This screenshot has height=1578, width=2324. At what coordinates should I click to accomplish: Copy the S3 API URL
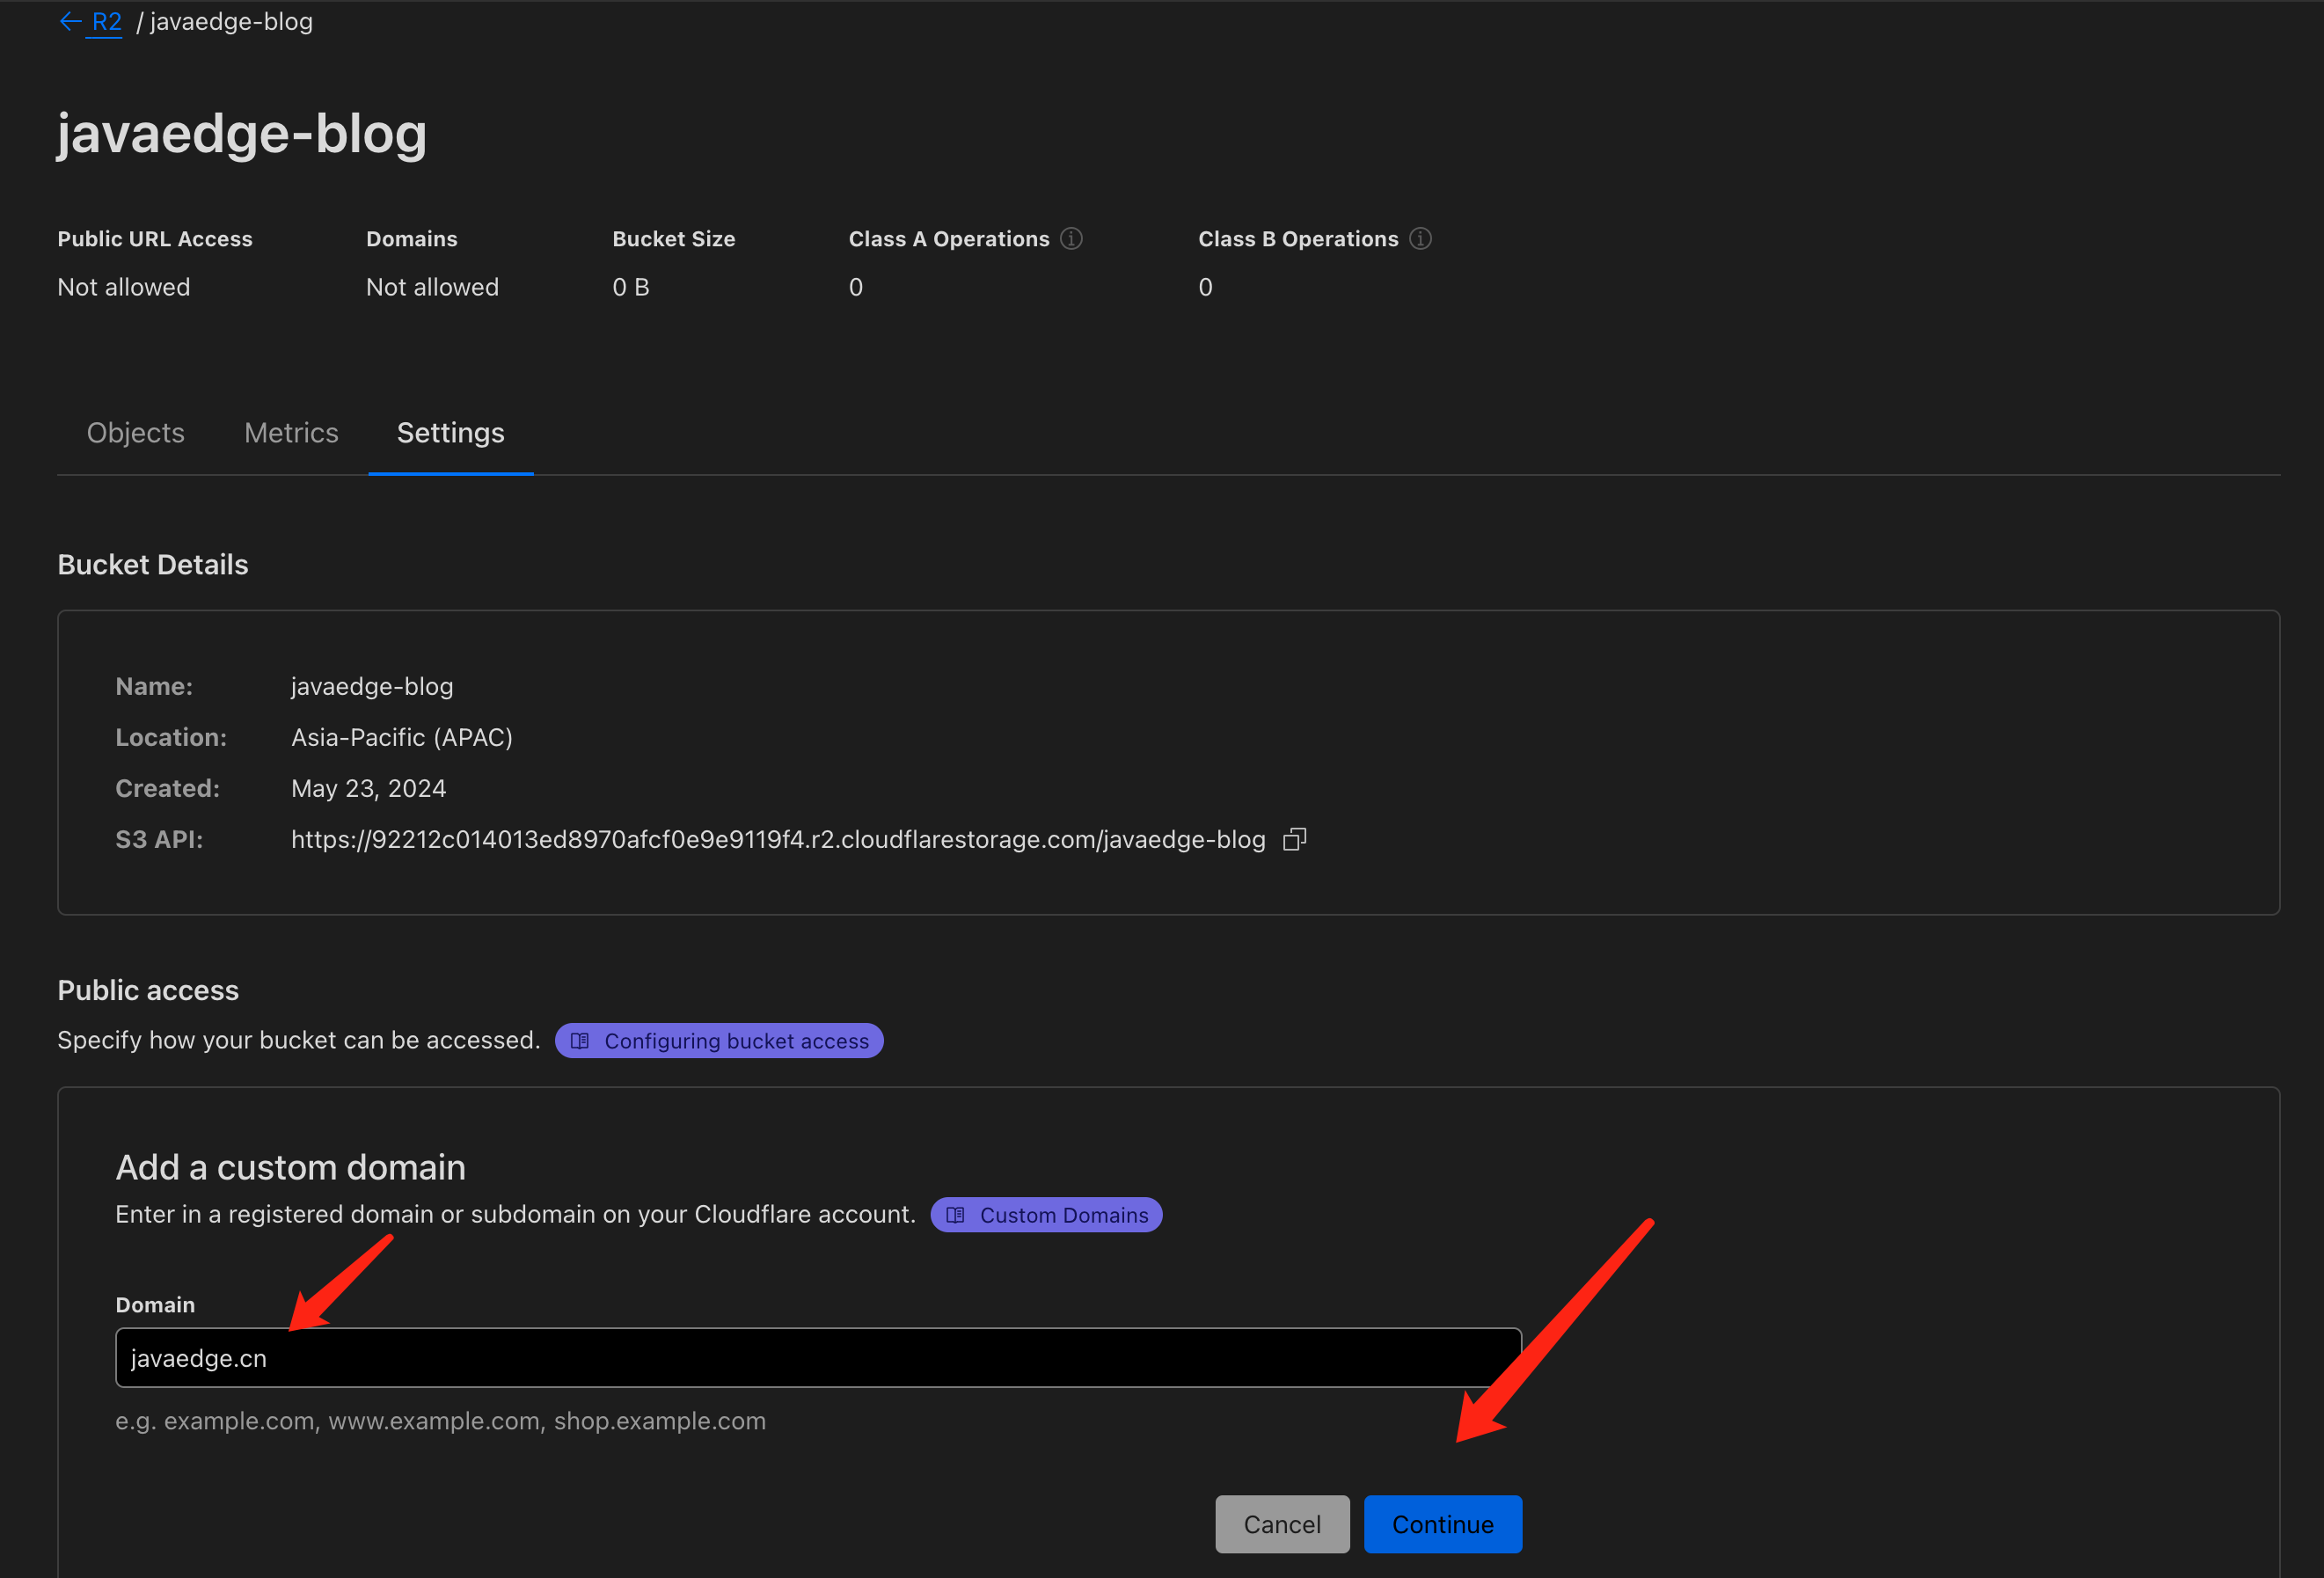coord(1295,839)
